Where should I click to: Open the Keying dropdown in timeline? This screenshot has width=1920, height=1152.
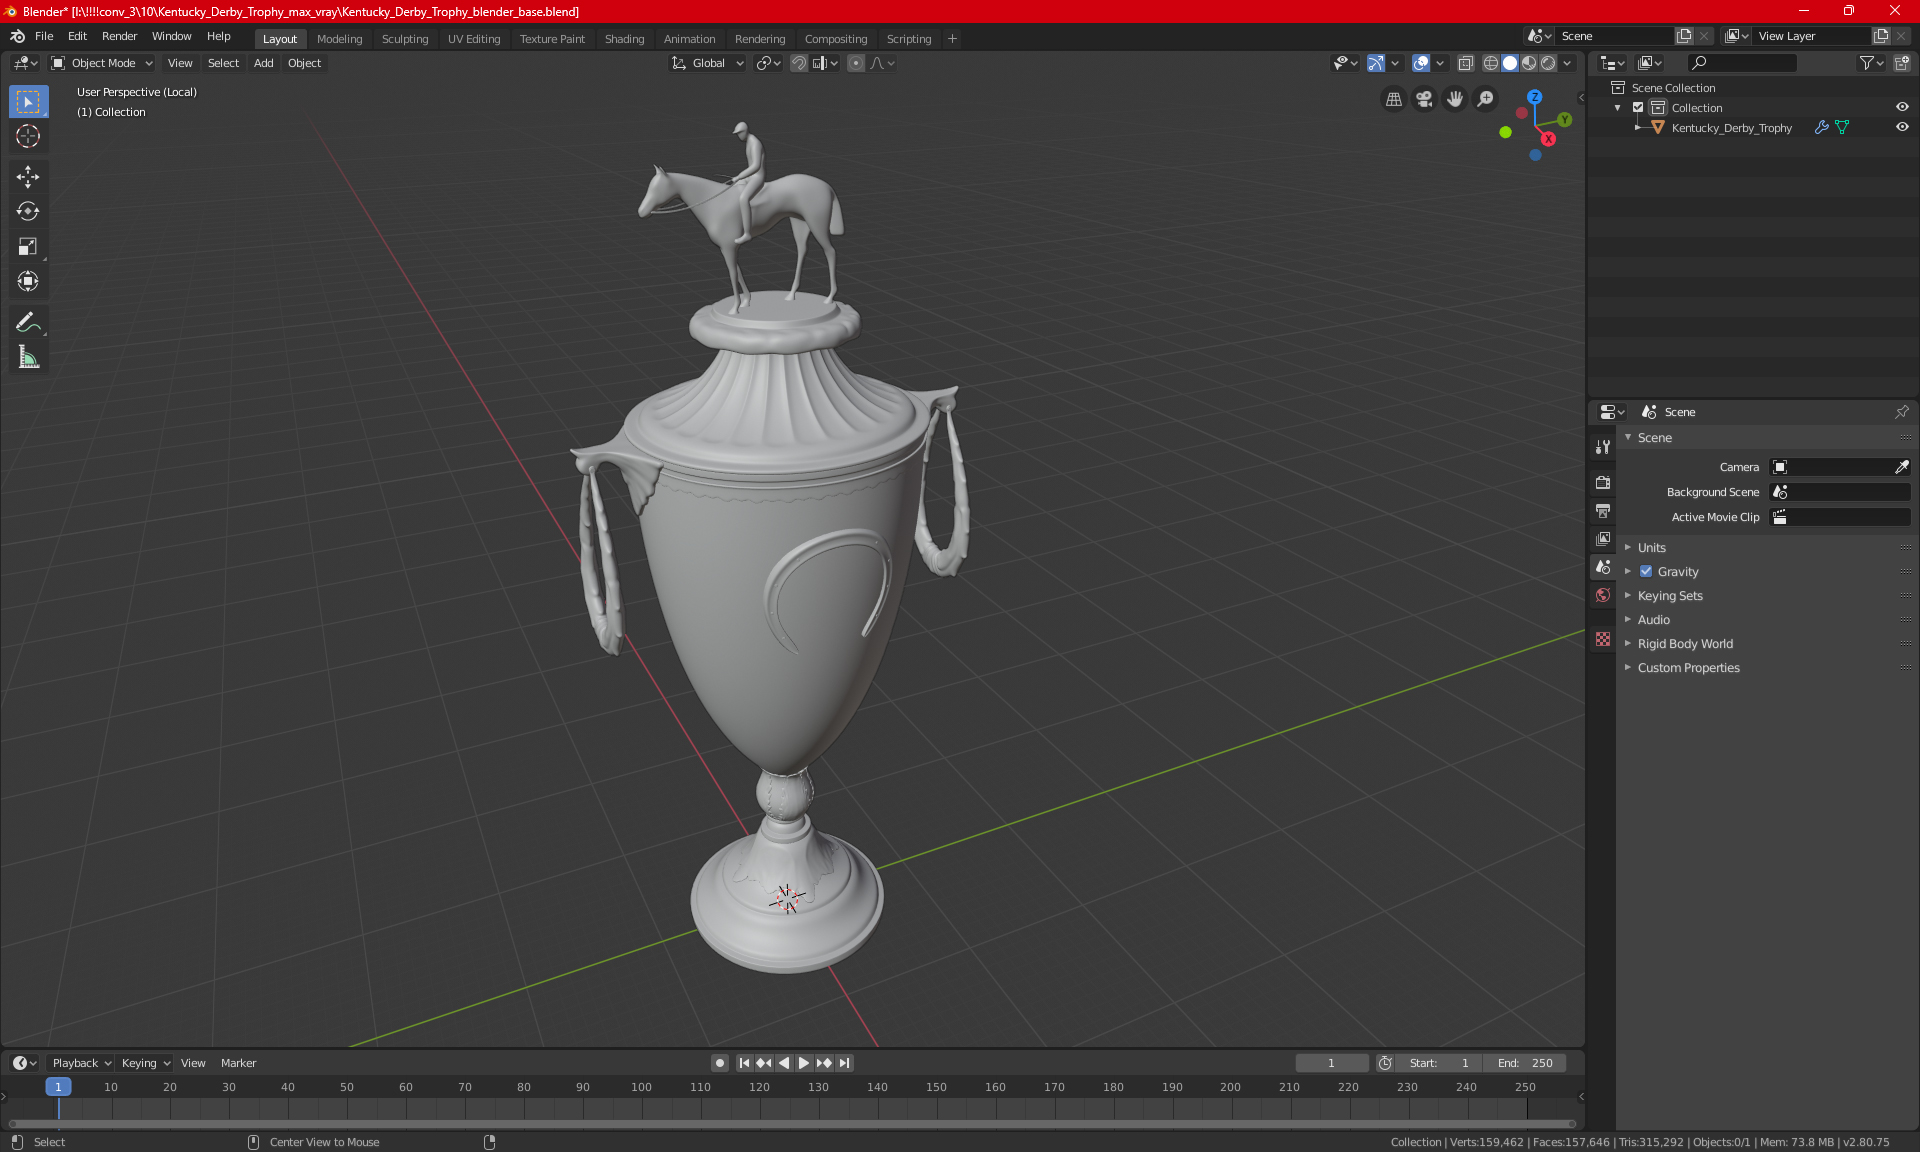point(145,1063)
